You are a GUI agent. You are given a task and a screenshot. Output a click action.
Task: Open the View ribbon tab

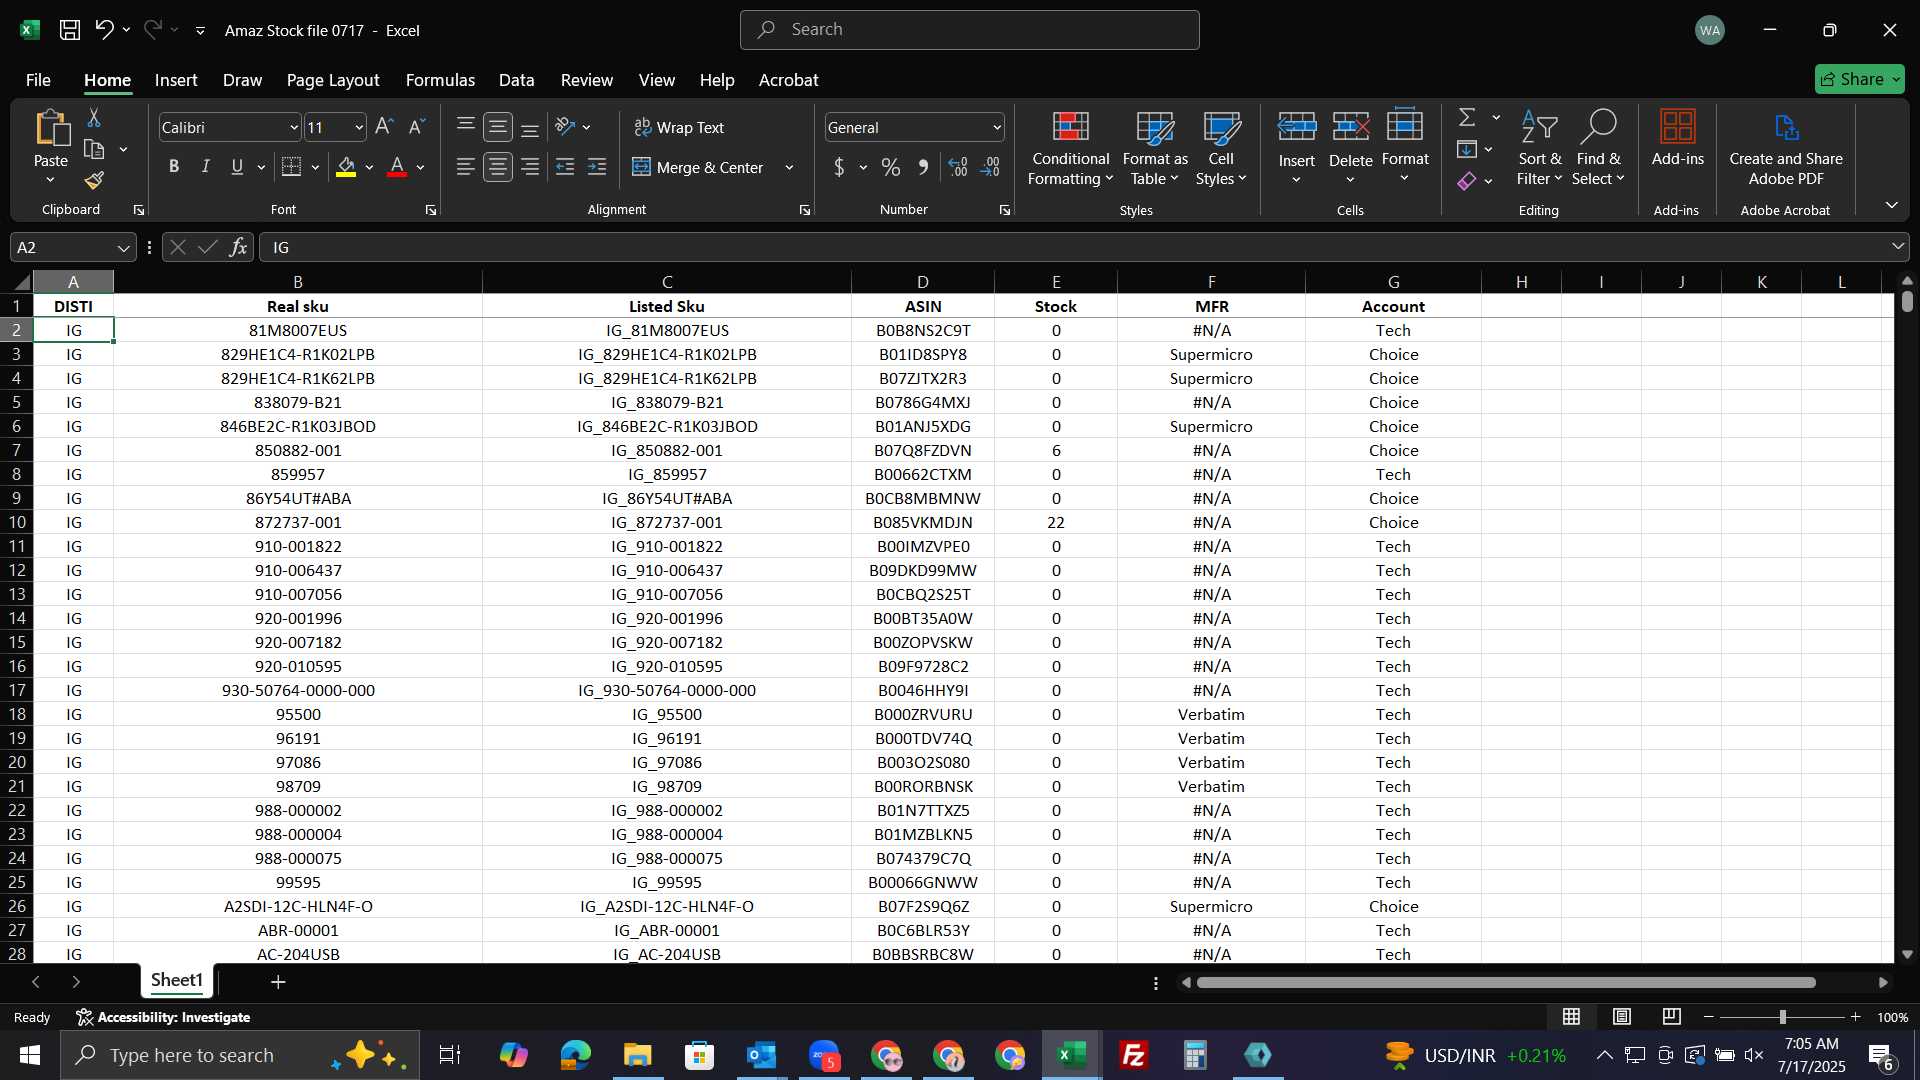tap(656, 80)
